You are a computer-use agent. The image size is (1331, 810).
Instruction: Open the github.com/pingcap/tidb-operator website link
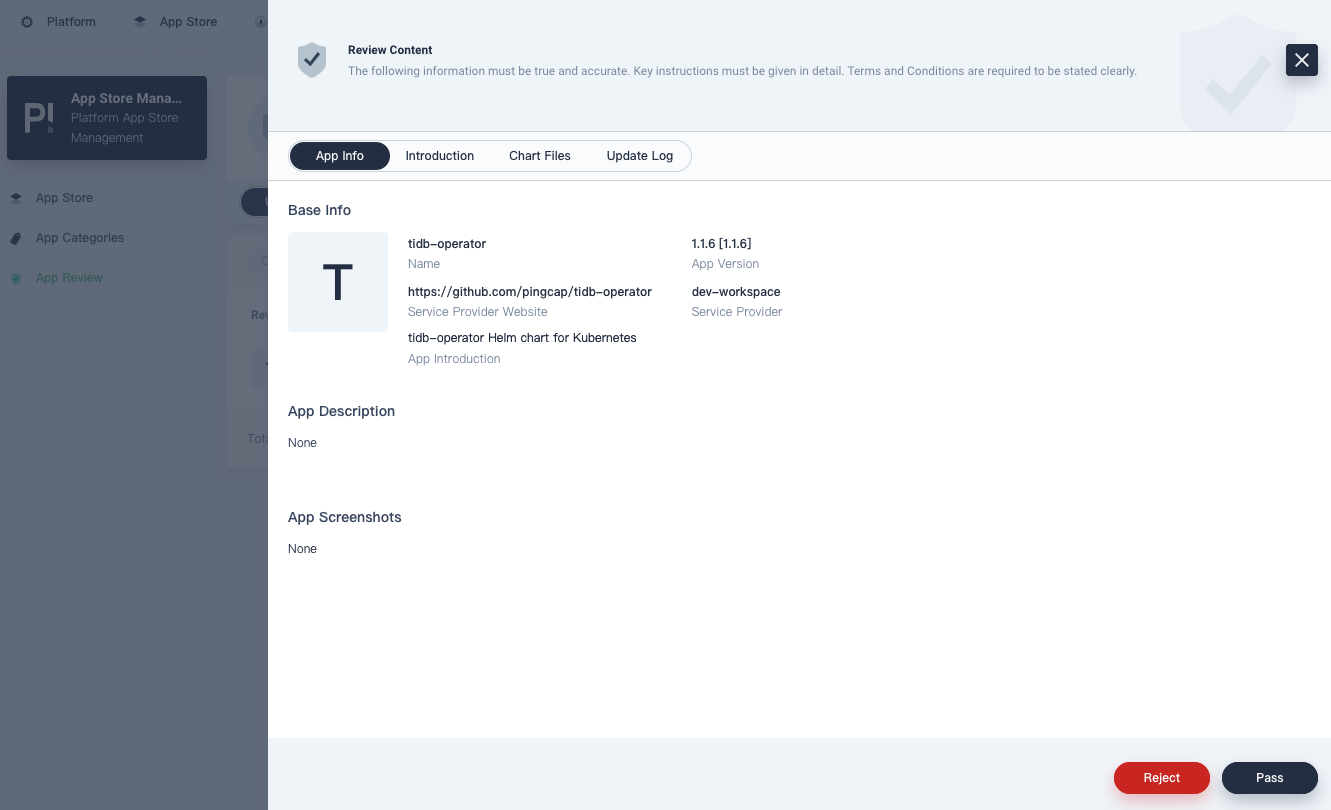pos(530,292)
